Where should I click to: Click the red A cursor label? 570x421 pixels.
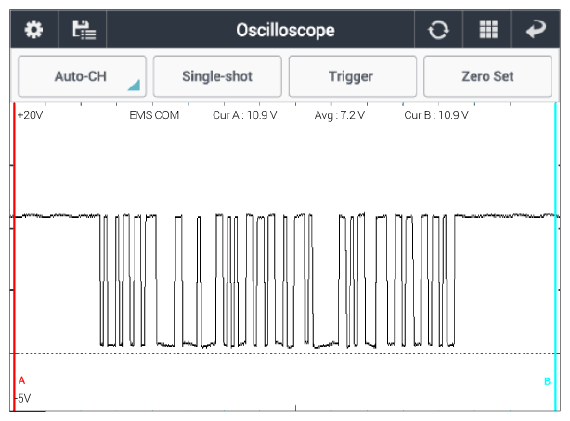[22, 381]
